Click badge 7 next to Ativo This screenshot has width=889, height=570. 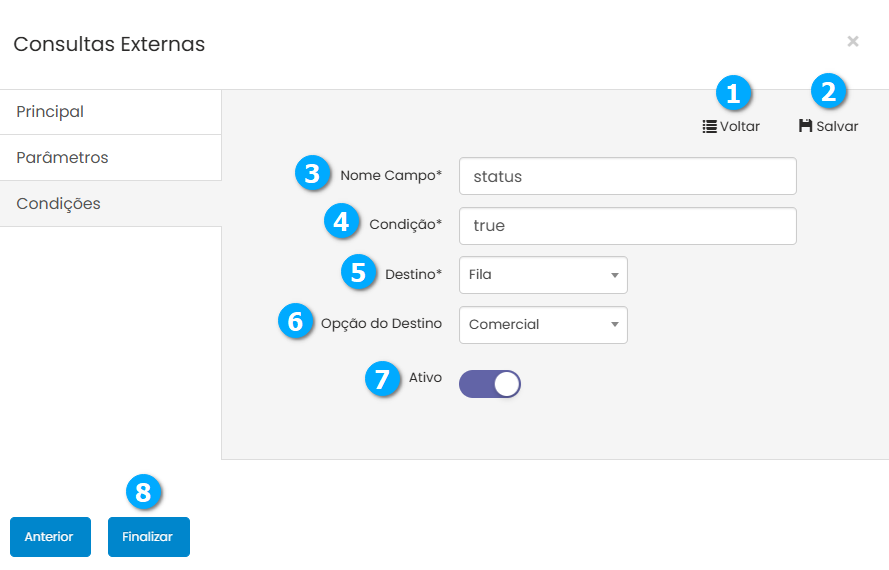pos(381,381)
